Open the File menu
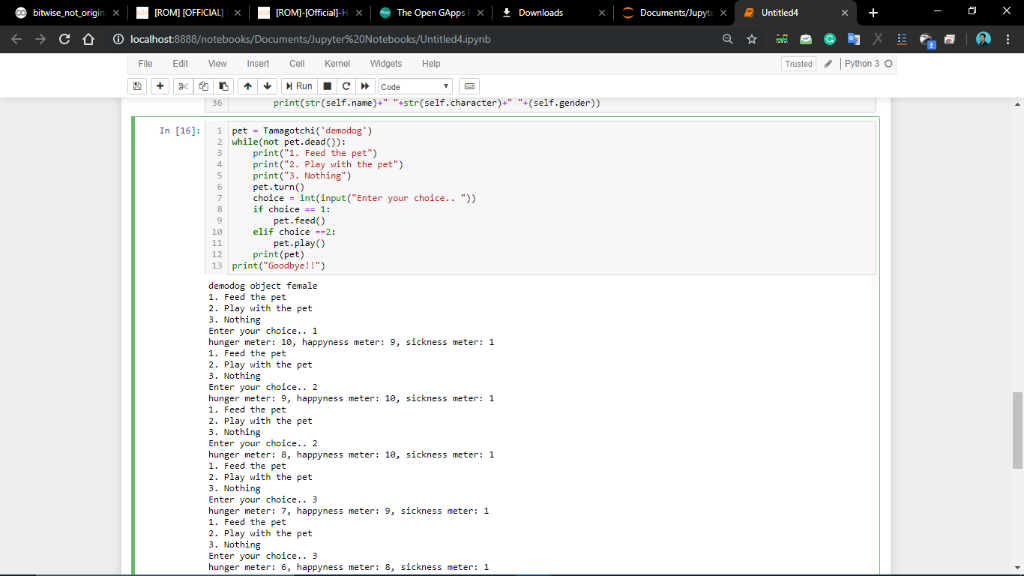 point(145,64)
